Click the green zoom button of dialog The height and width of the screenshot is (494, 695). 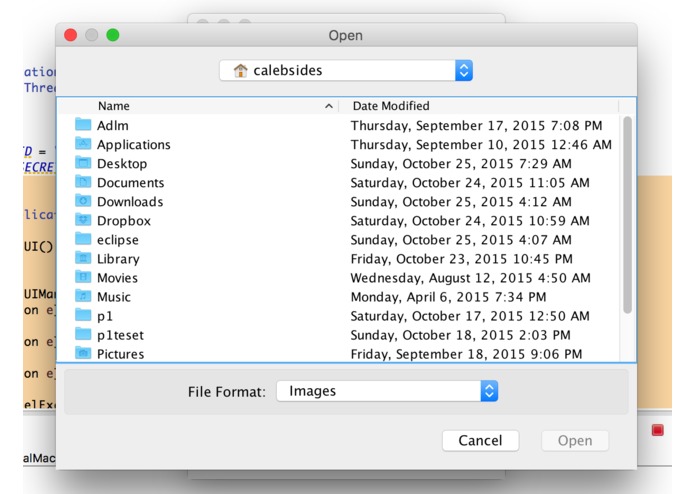tap(113, 35)
